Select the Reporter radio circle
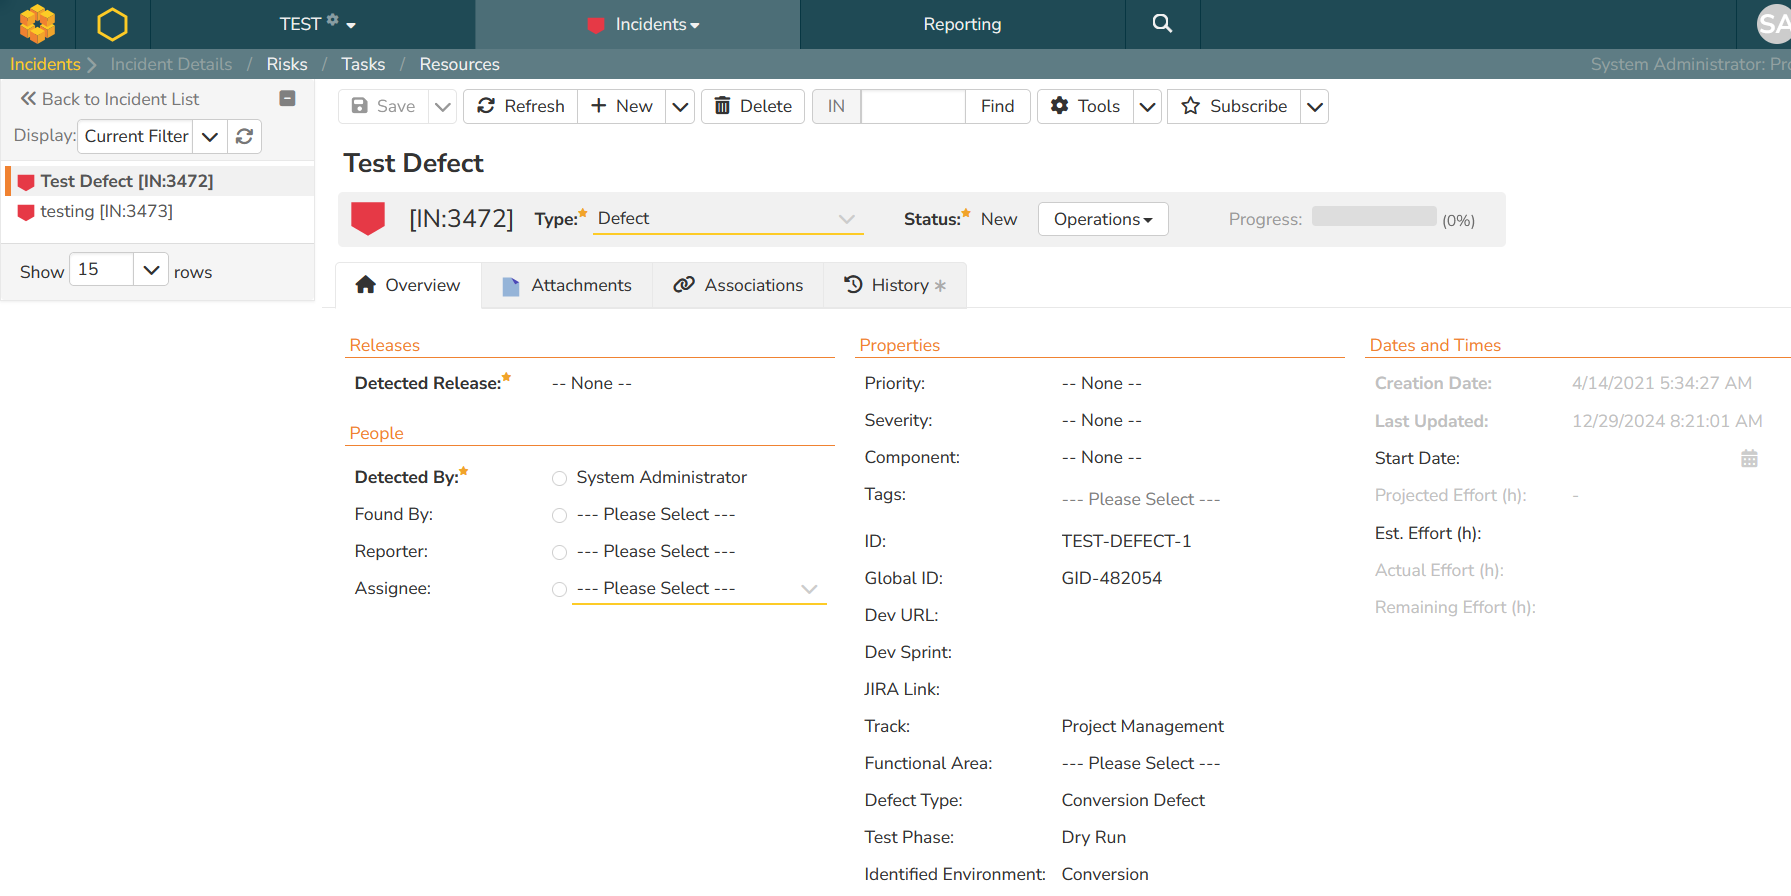 [560, 553]
